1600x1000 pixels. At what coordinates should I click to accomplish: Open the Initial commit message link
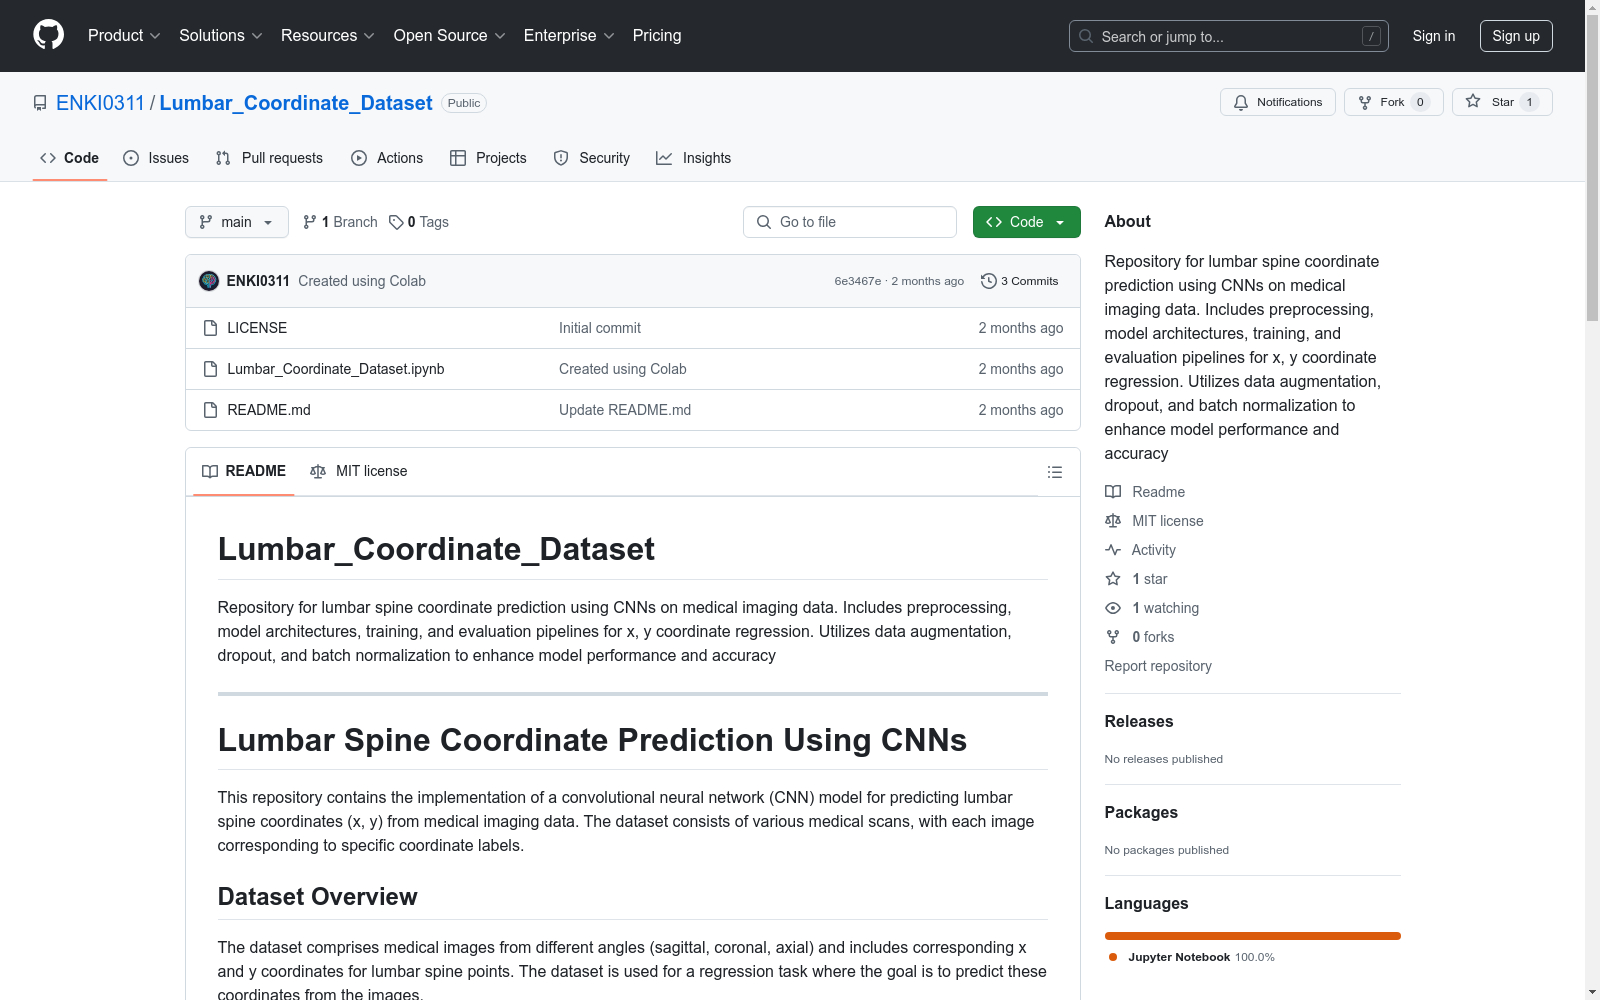600,328
